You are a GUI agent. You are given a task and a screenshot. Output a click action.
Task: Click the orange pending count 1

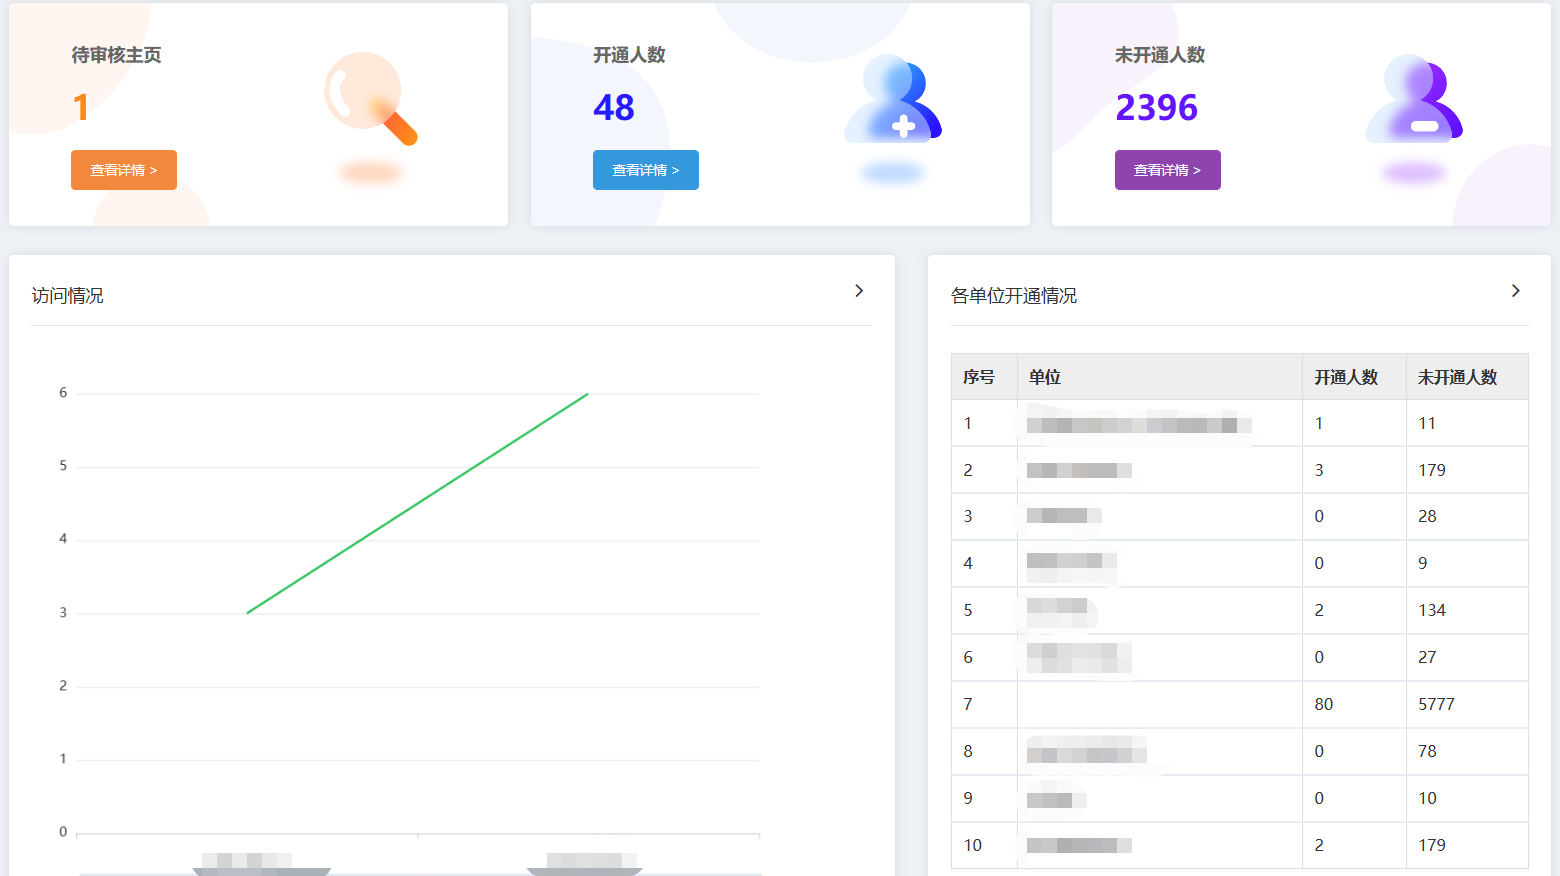tap(81, 107)
